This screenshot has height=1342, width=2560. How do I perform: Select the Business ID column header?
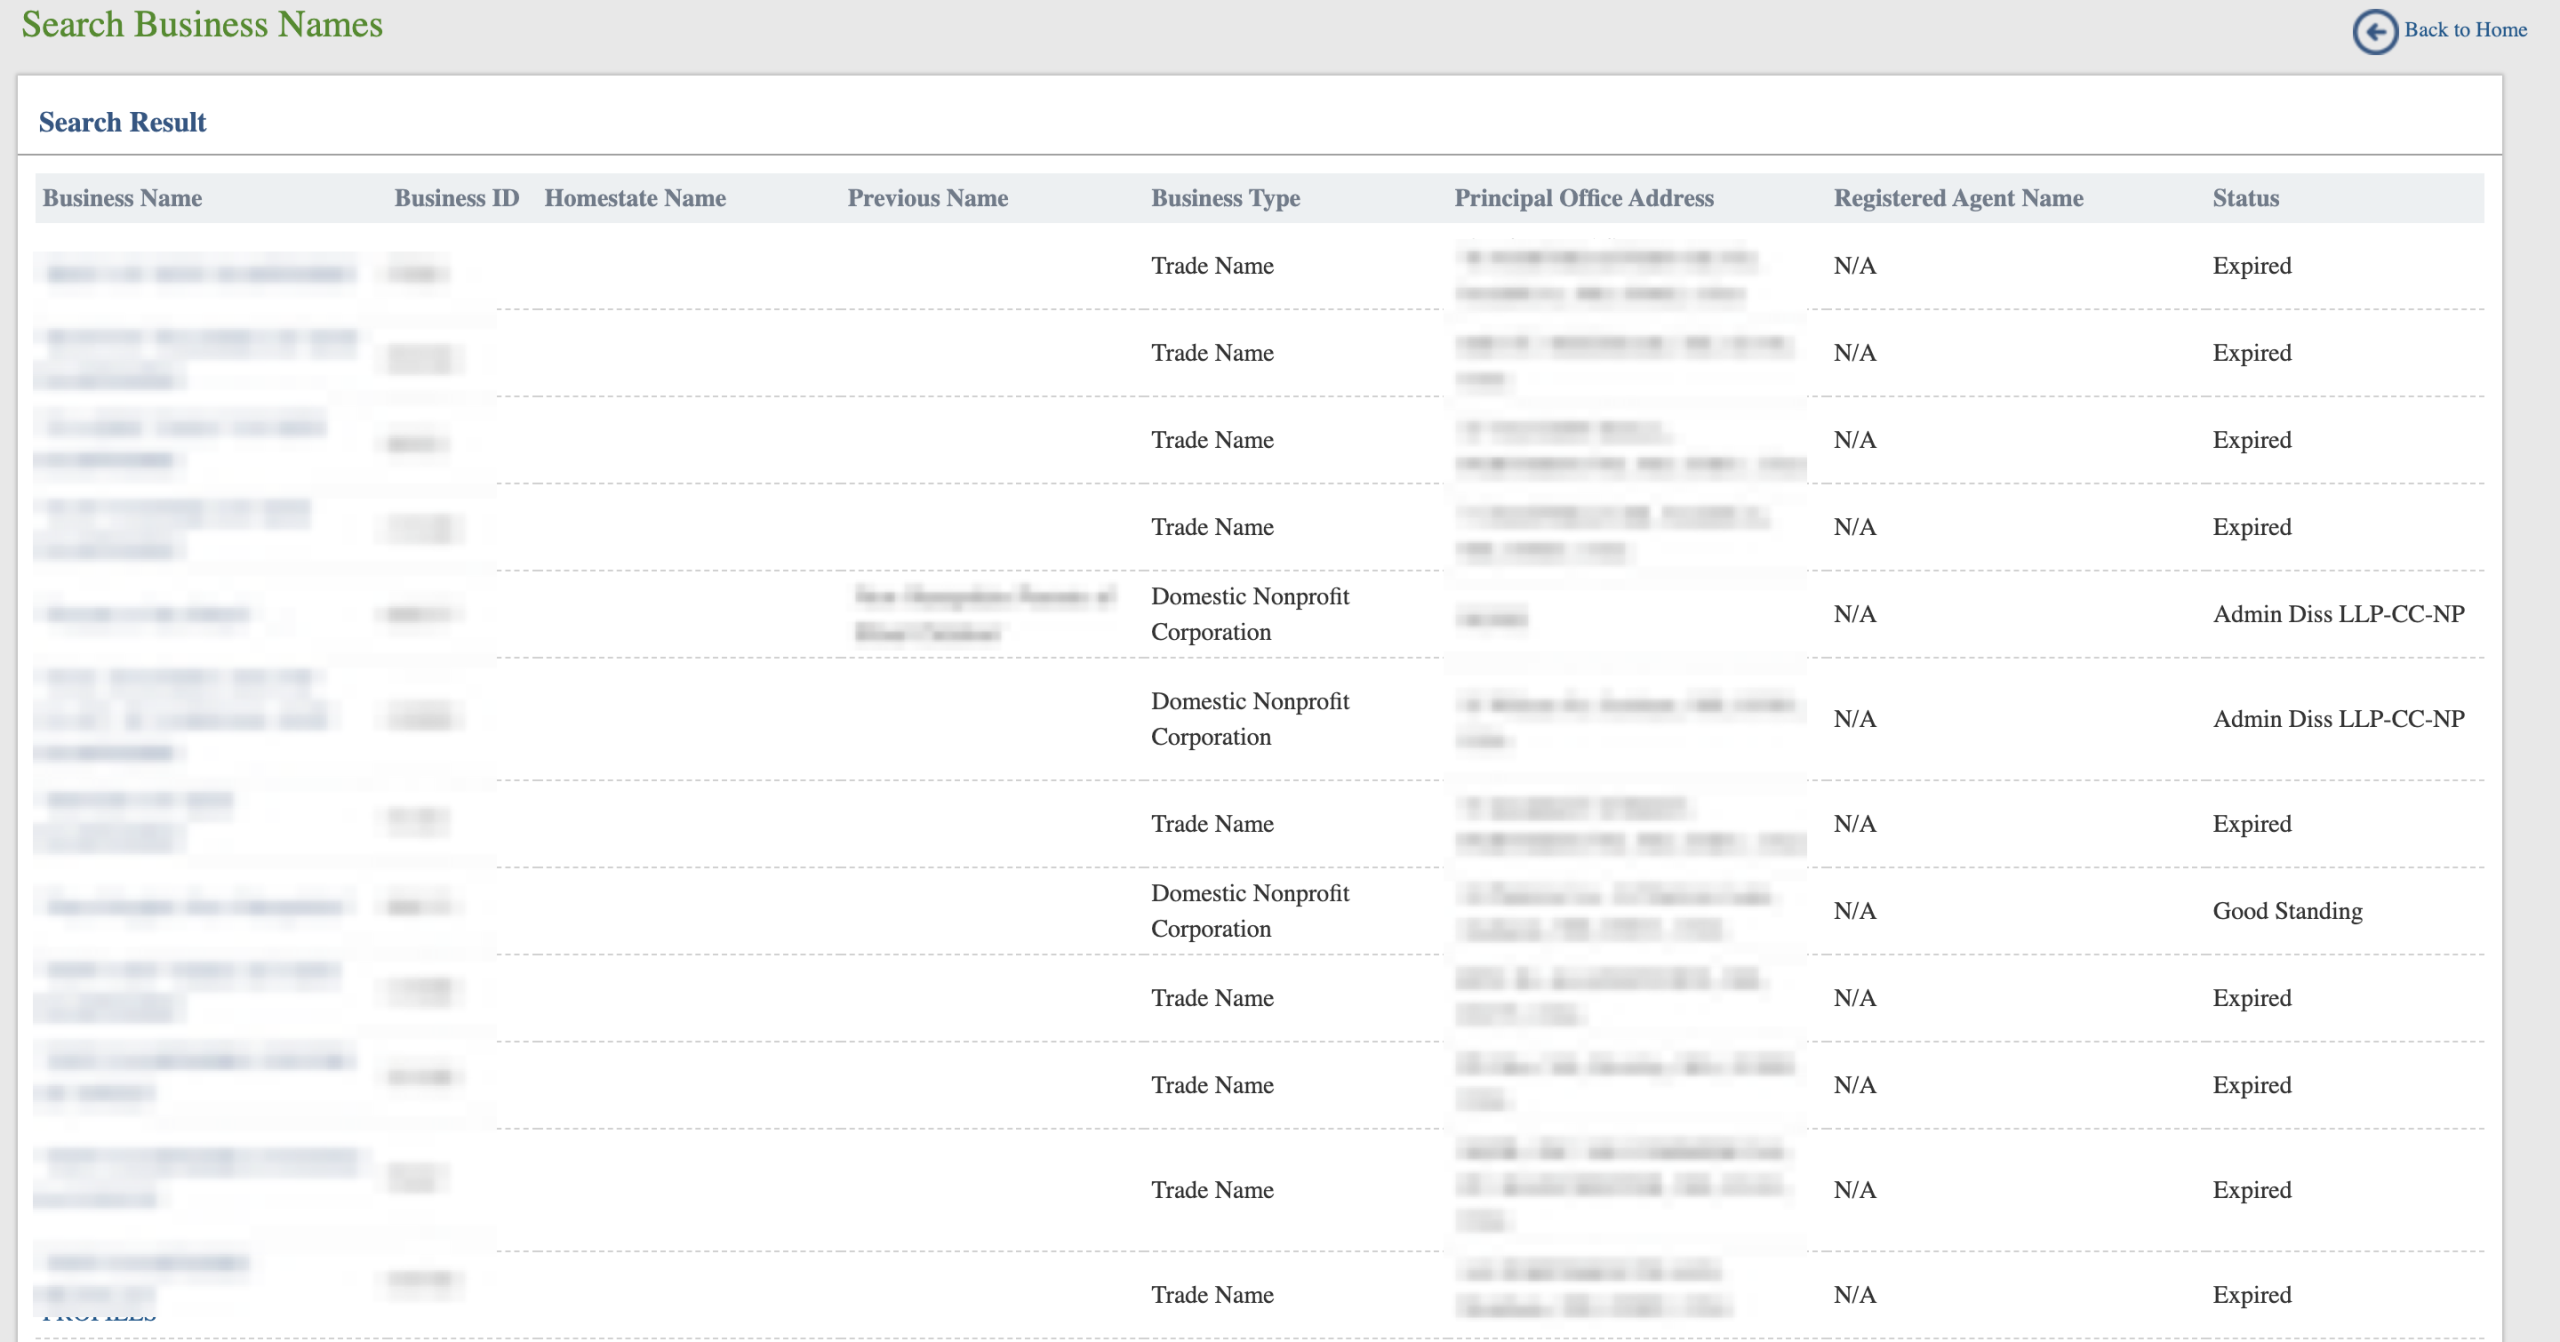pyautogui.click(x=457, y=198)
